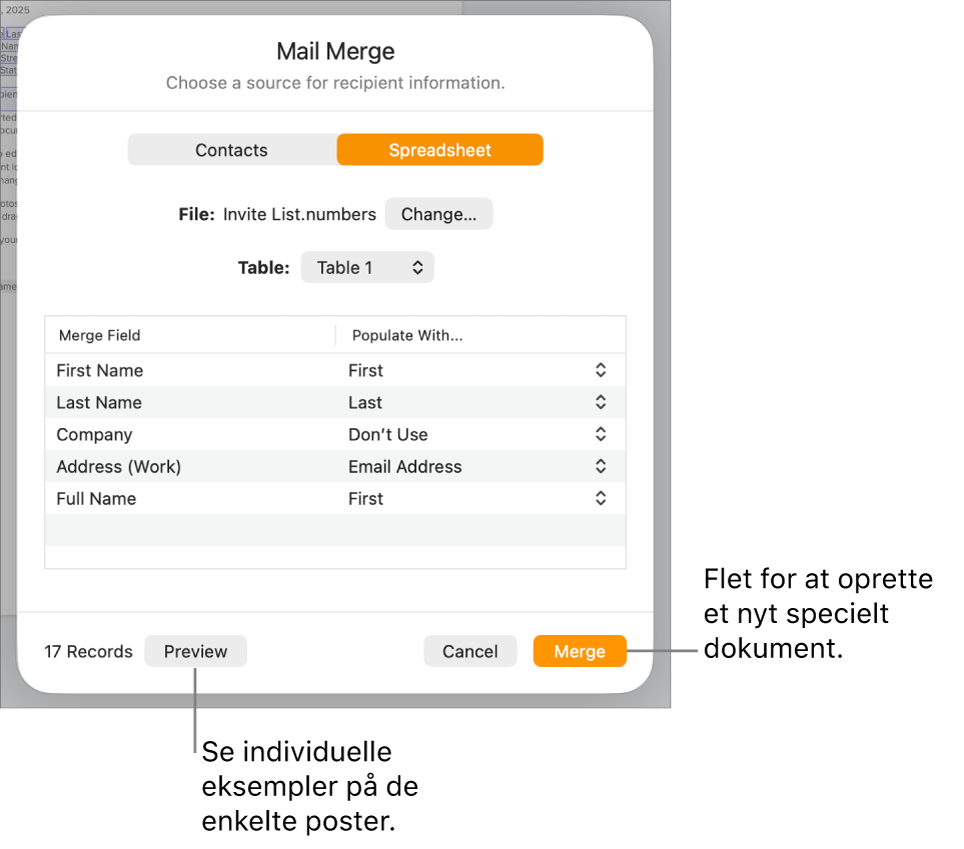Select the Full Name merge field row

(336, 498)
